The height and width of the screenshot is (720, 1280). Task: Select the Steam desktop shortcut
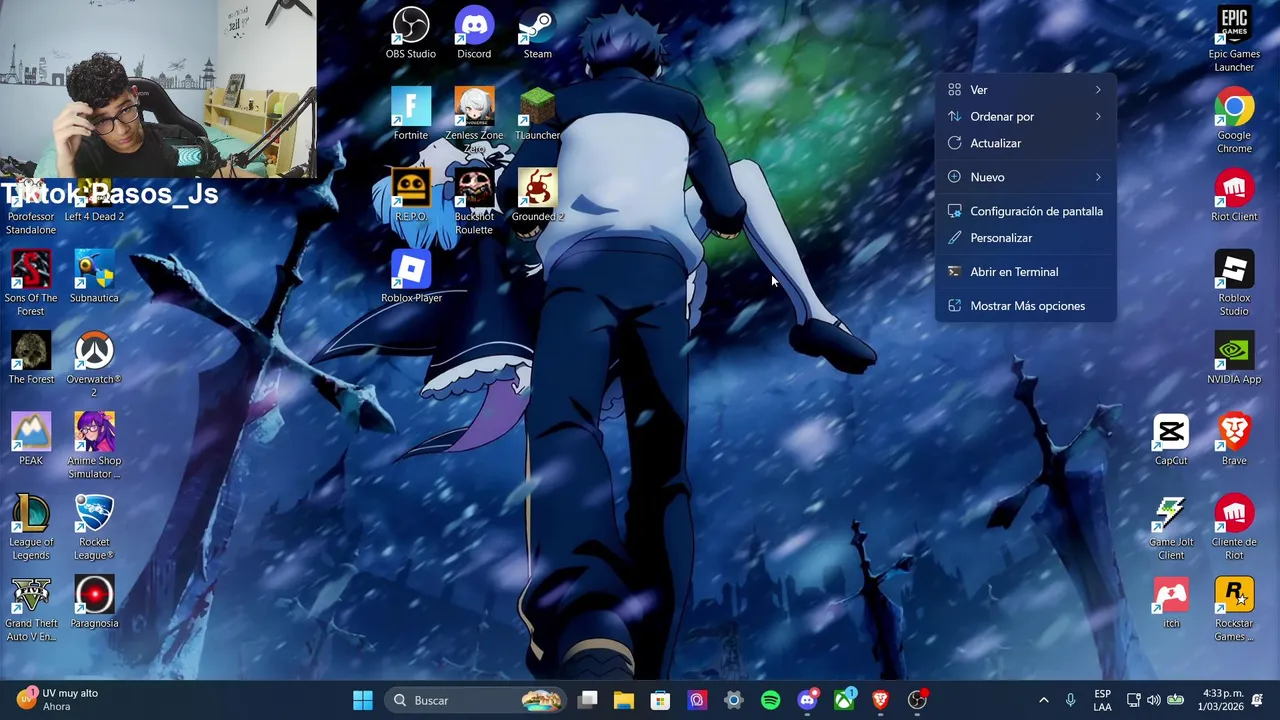coord(538,33)
